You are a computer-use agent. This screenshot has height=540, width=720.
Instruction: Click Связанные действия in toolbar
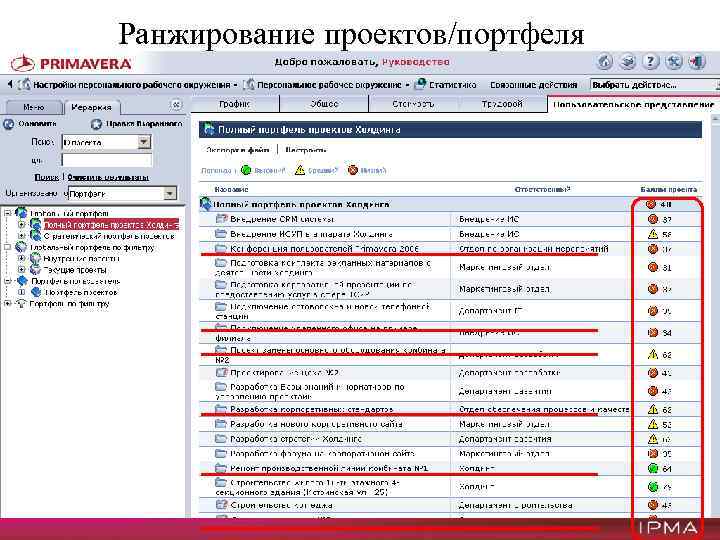tap(533, 85)
